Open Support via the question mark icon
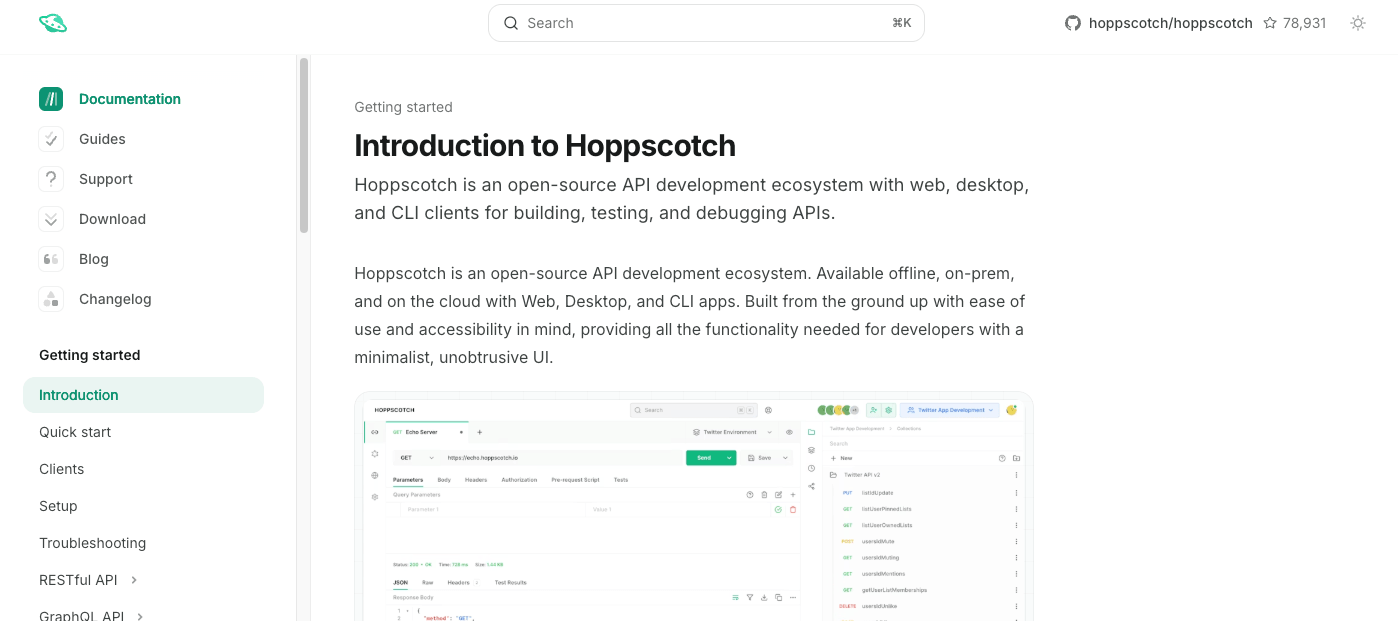This screenshot has width=1398, height=621. click(x=51, y=179)
